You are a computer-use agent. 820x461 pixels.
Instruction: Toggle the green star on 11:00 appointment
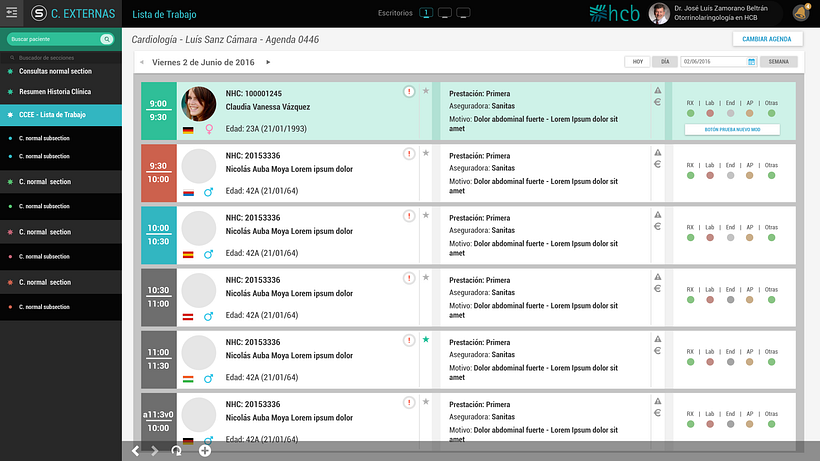[426, 340]
